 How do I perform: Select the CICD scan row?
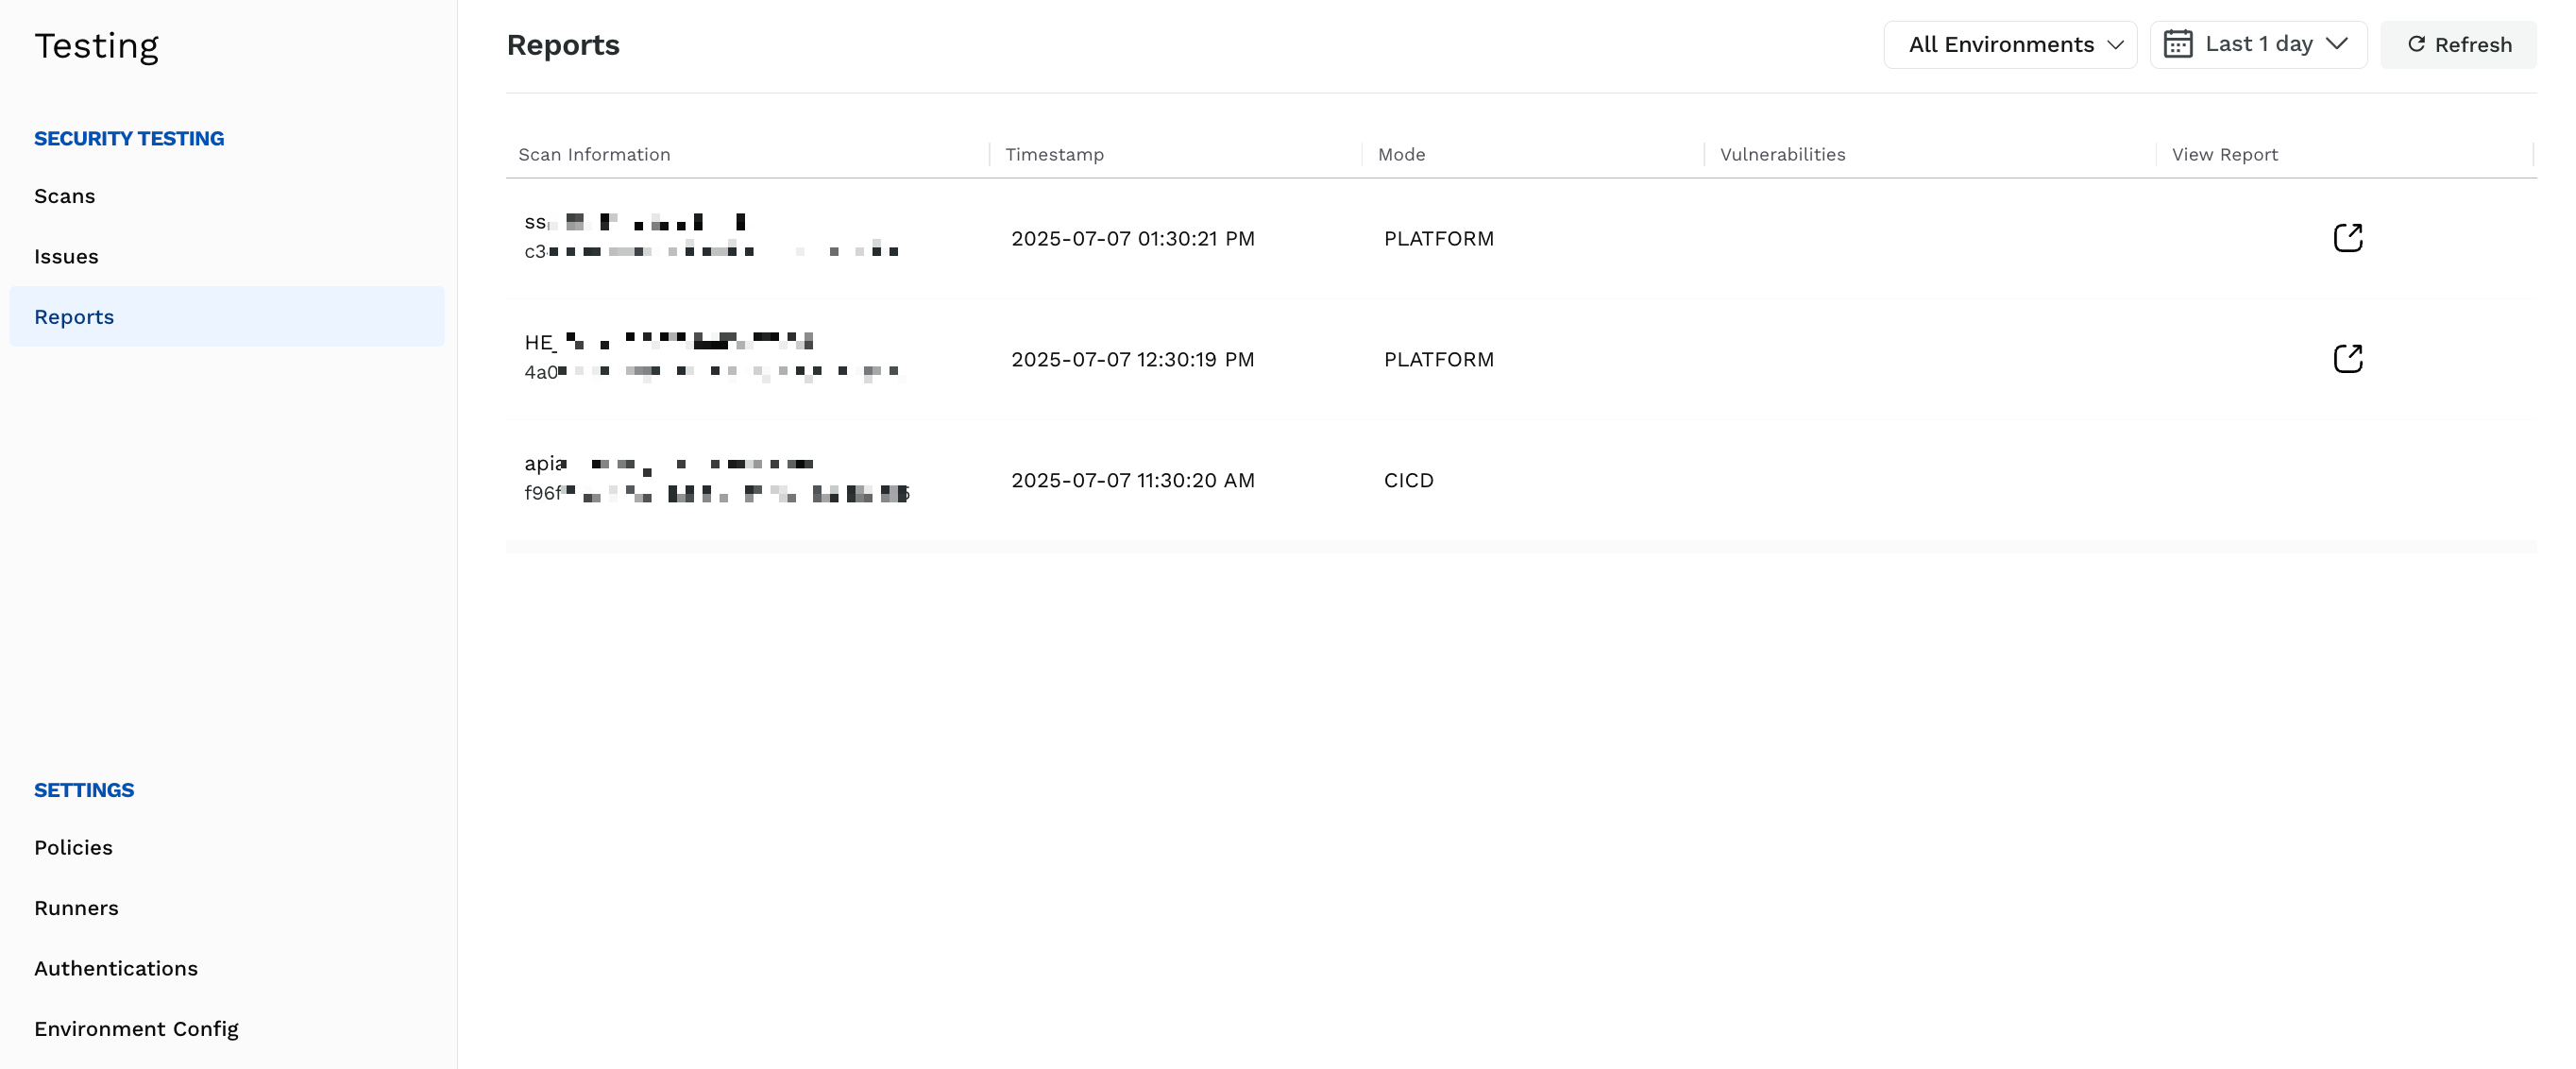1521,480
